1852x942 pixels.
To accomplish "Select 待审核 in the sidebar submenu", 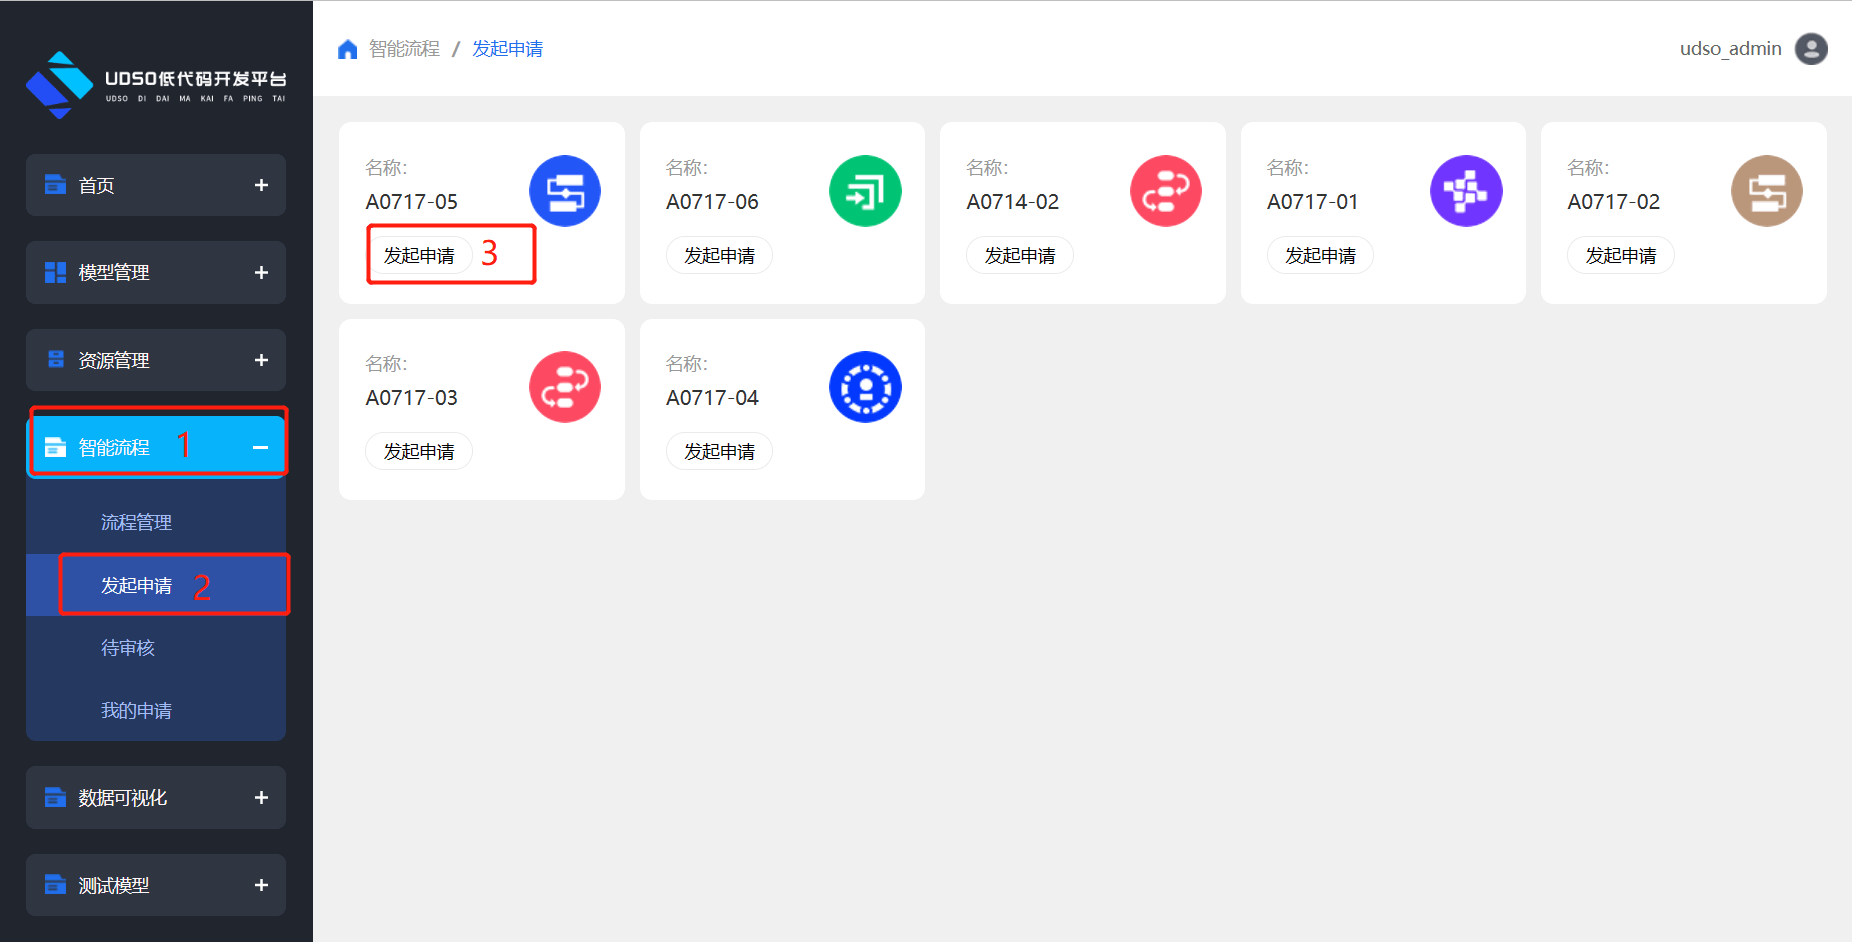I will pyautogui.click(x=128, y=648).
